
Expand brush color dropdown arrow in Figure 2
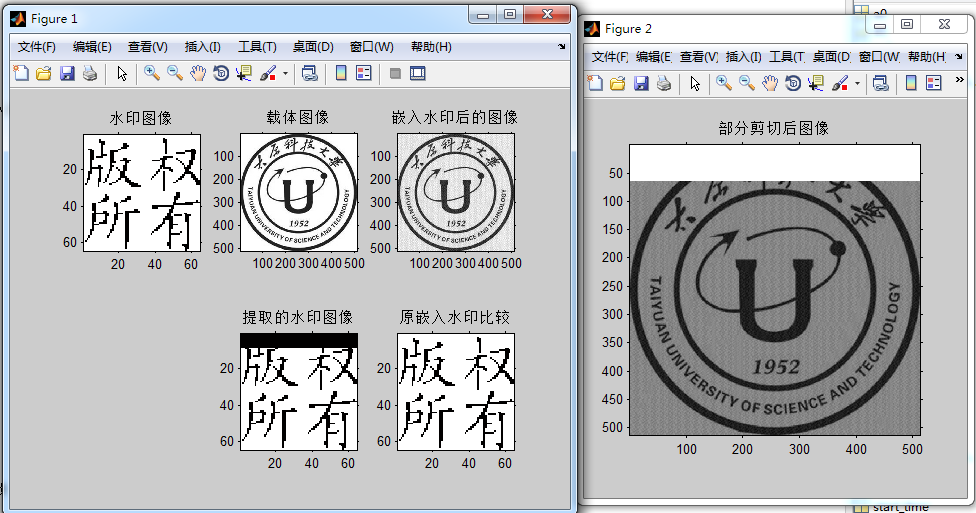click(857, 83)
